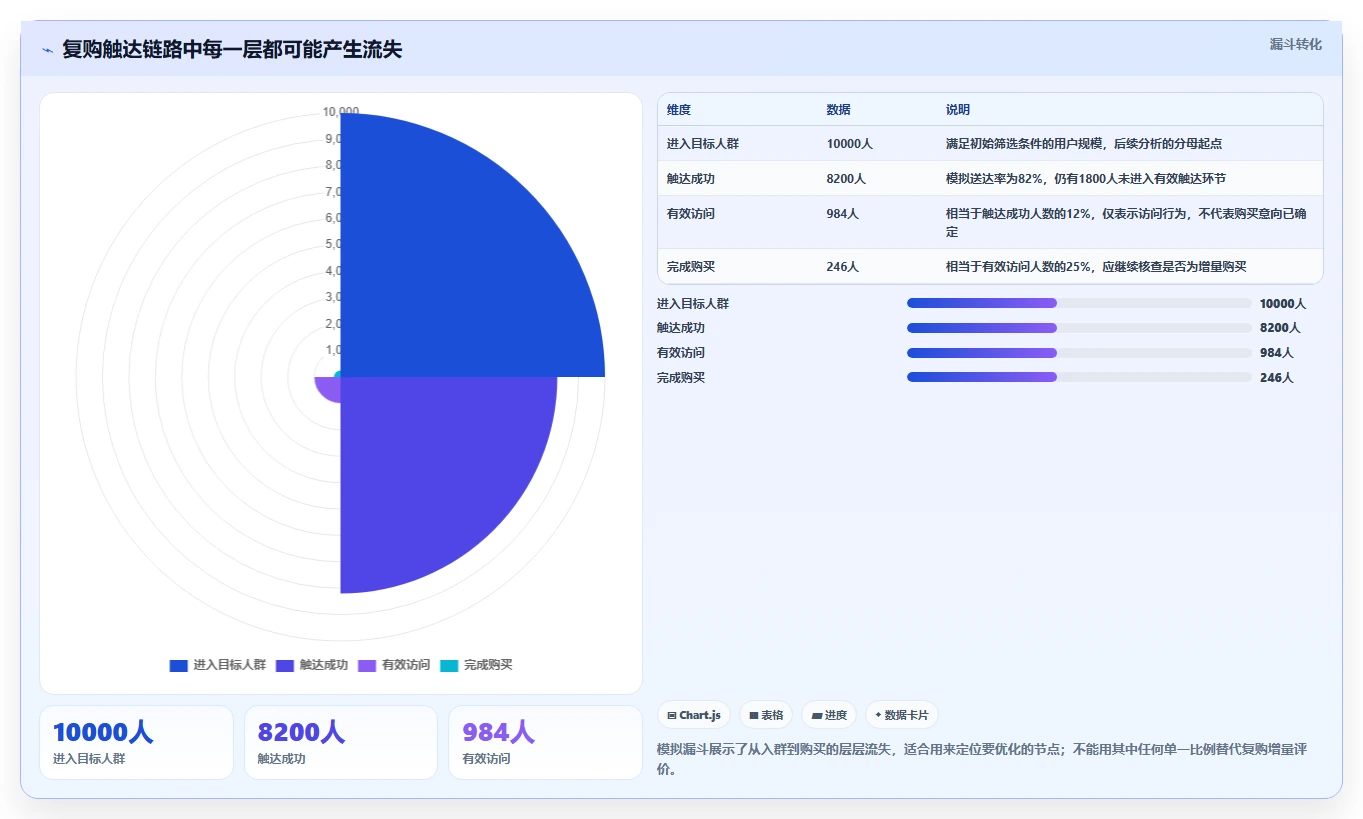The height and width of the screenshot is (819, 1363).
Task: Click the 完成购买 progress bar
Action: pyautogui.click(x=1079, y=377)
